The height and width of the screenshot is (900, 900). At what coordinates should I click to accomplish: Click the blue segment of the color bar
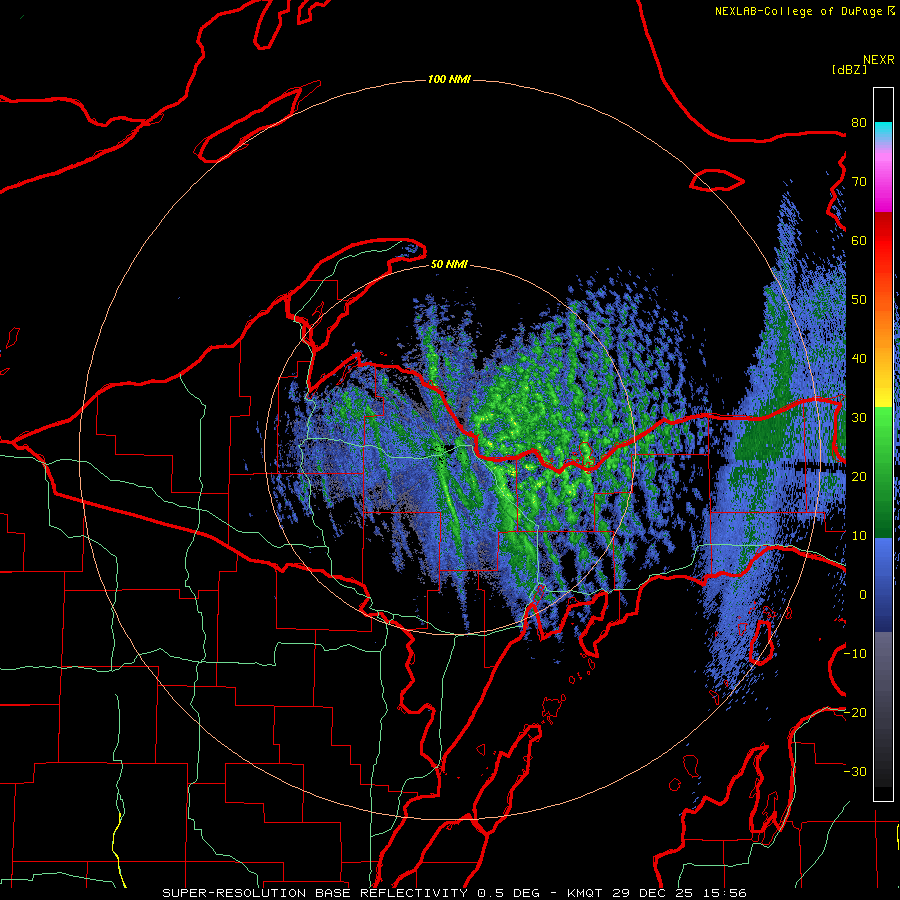pyautogui.click(x=883, y=584)
